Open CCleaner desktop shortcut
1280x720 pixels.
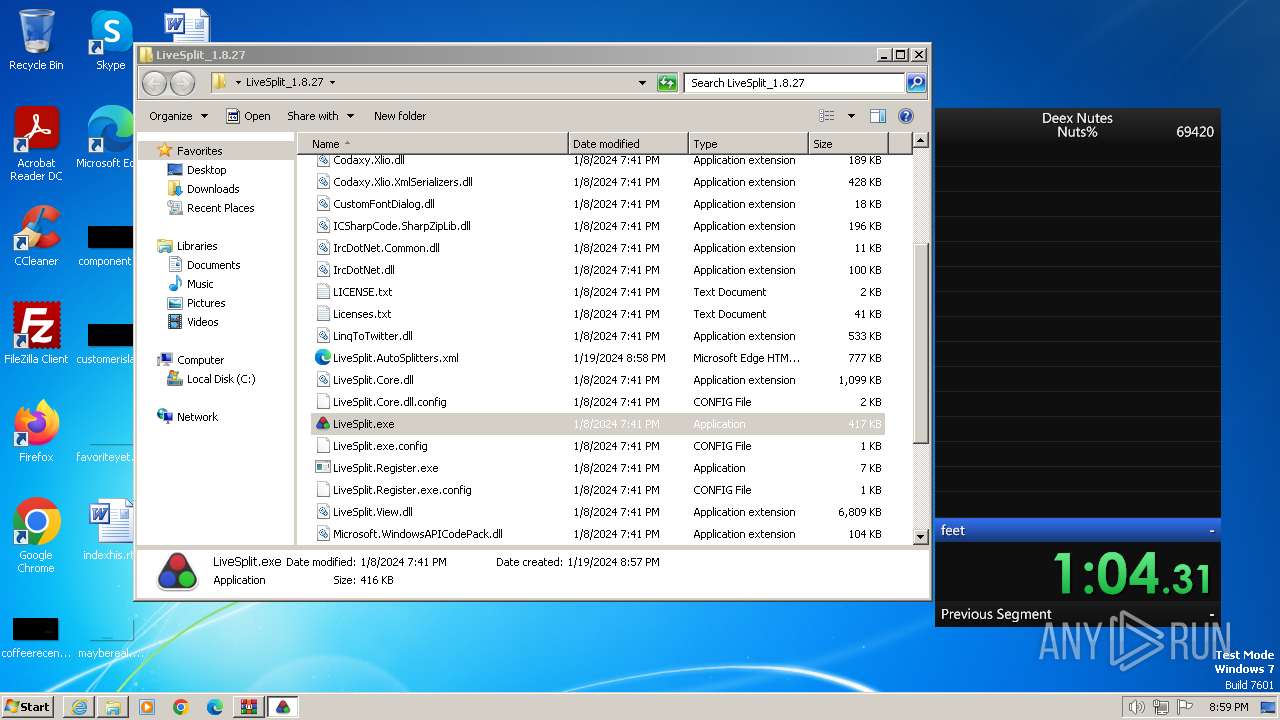pos(36,236)
